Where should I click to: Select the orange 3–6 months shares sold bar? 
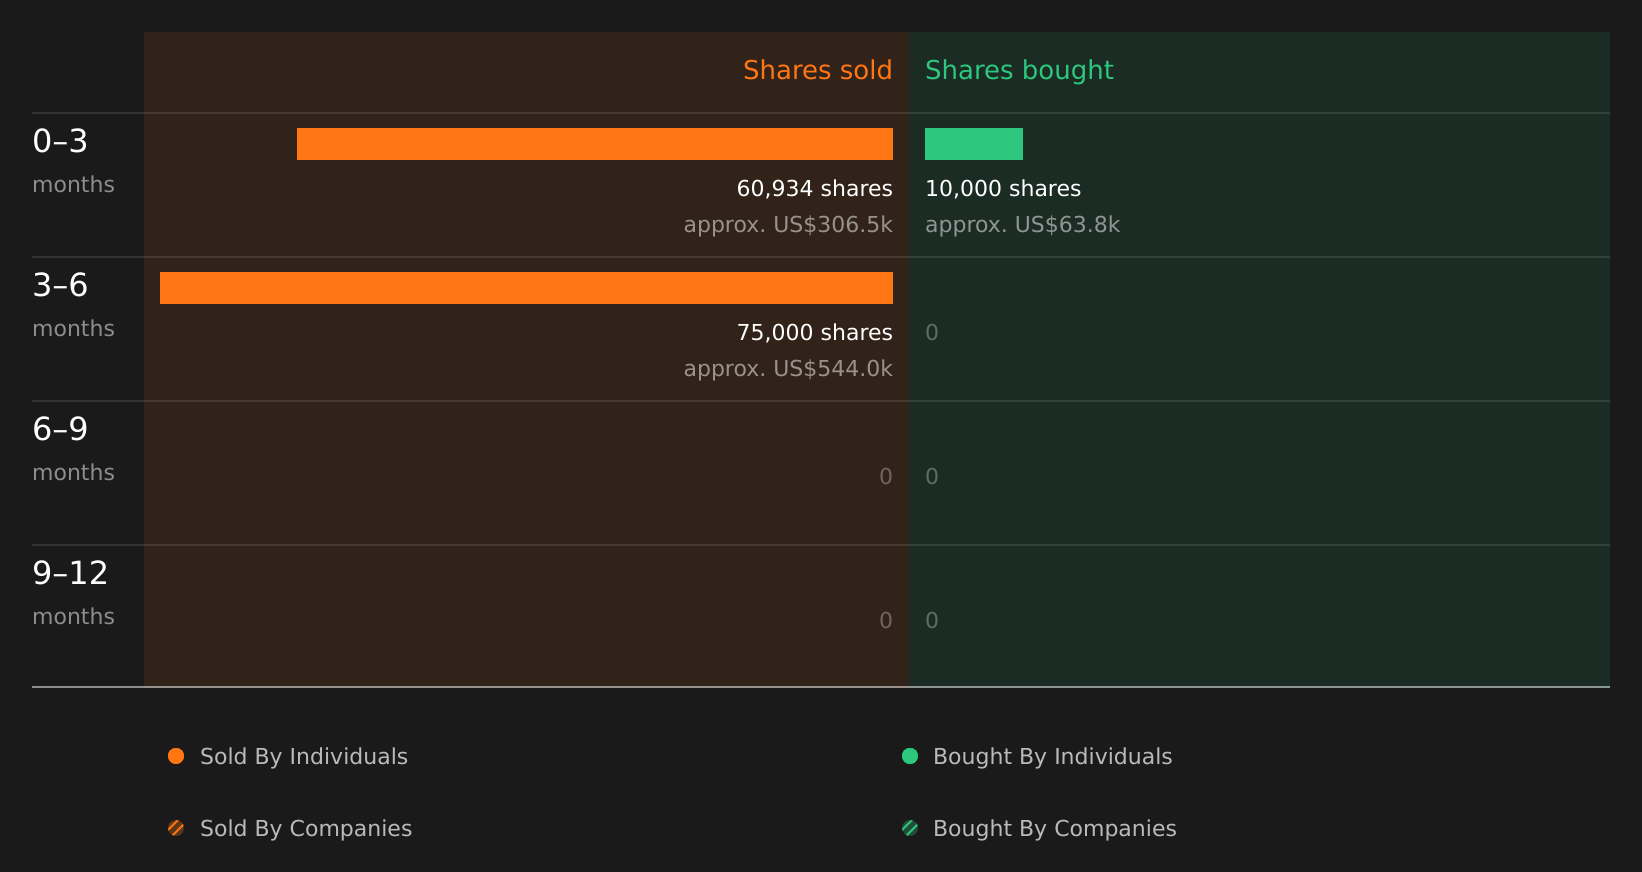click(526, 288)
